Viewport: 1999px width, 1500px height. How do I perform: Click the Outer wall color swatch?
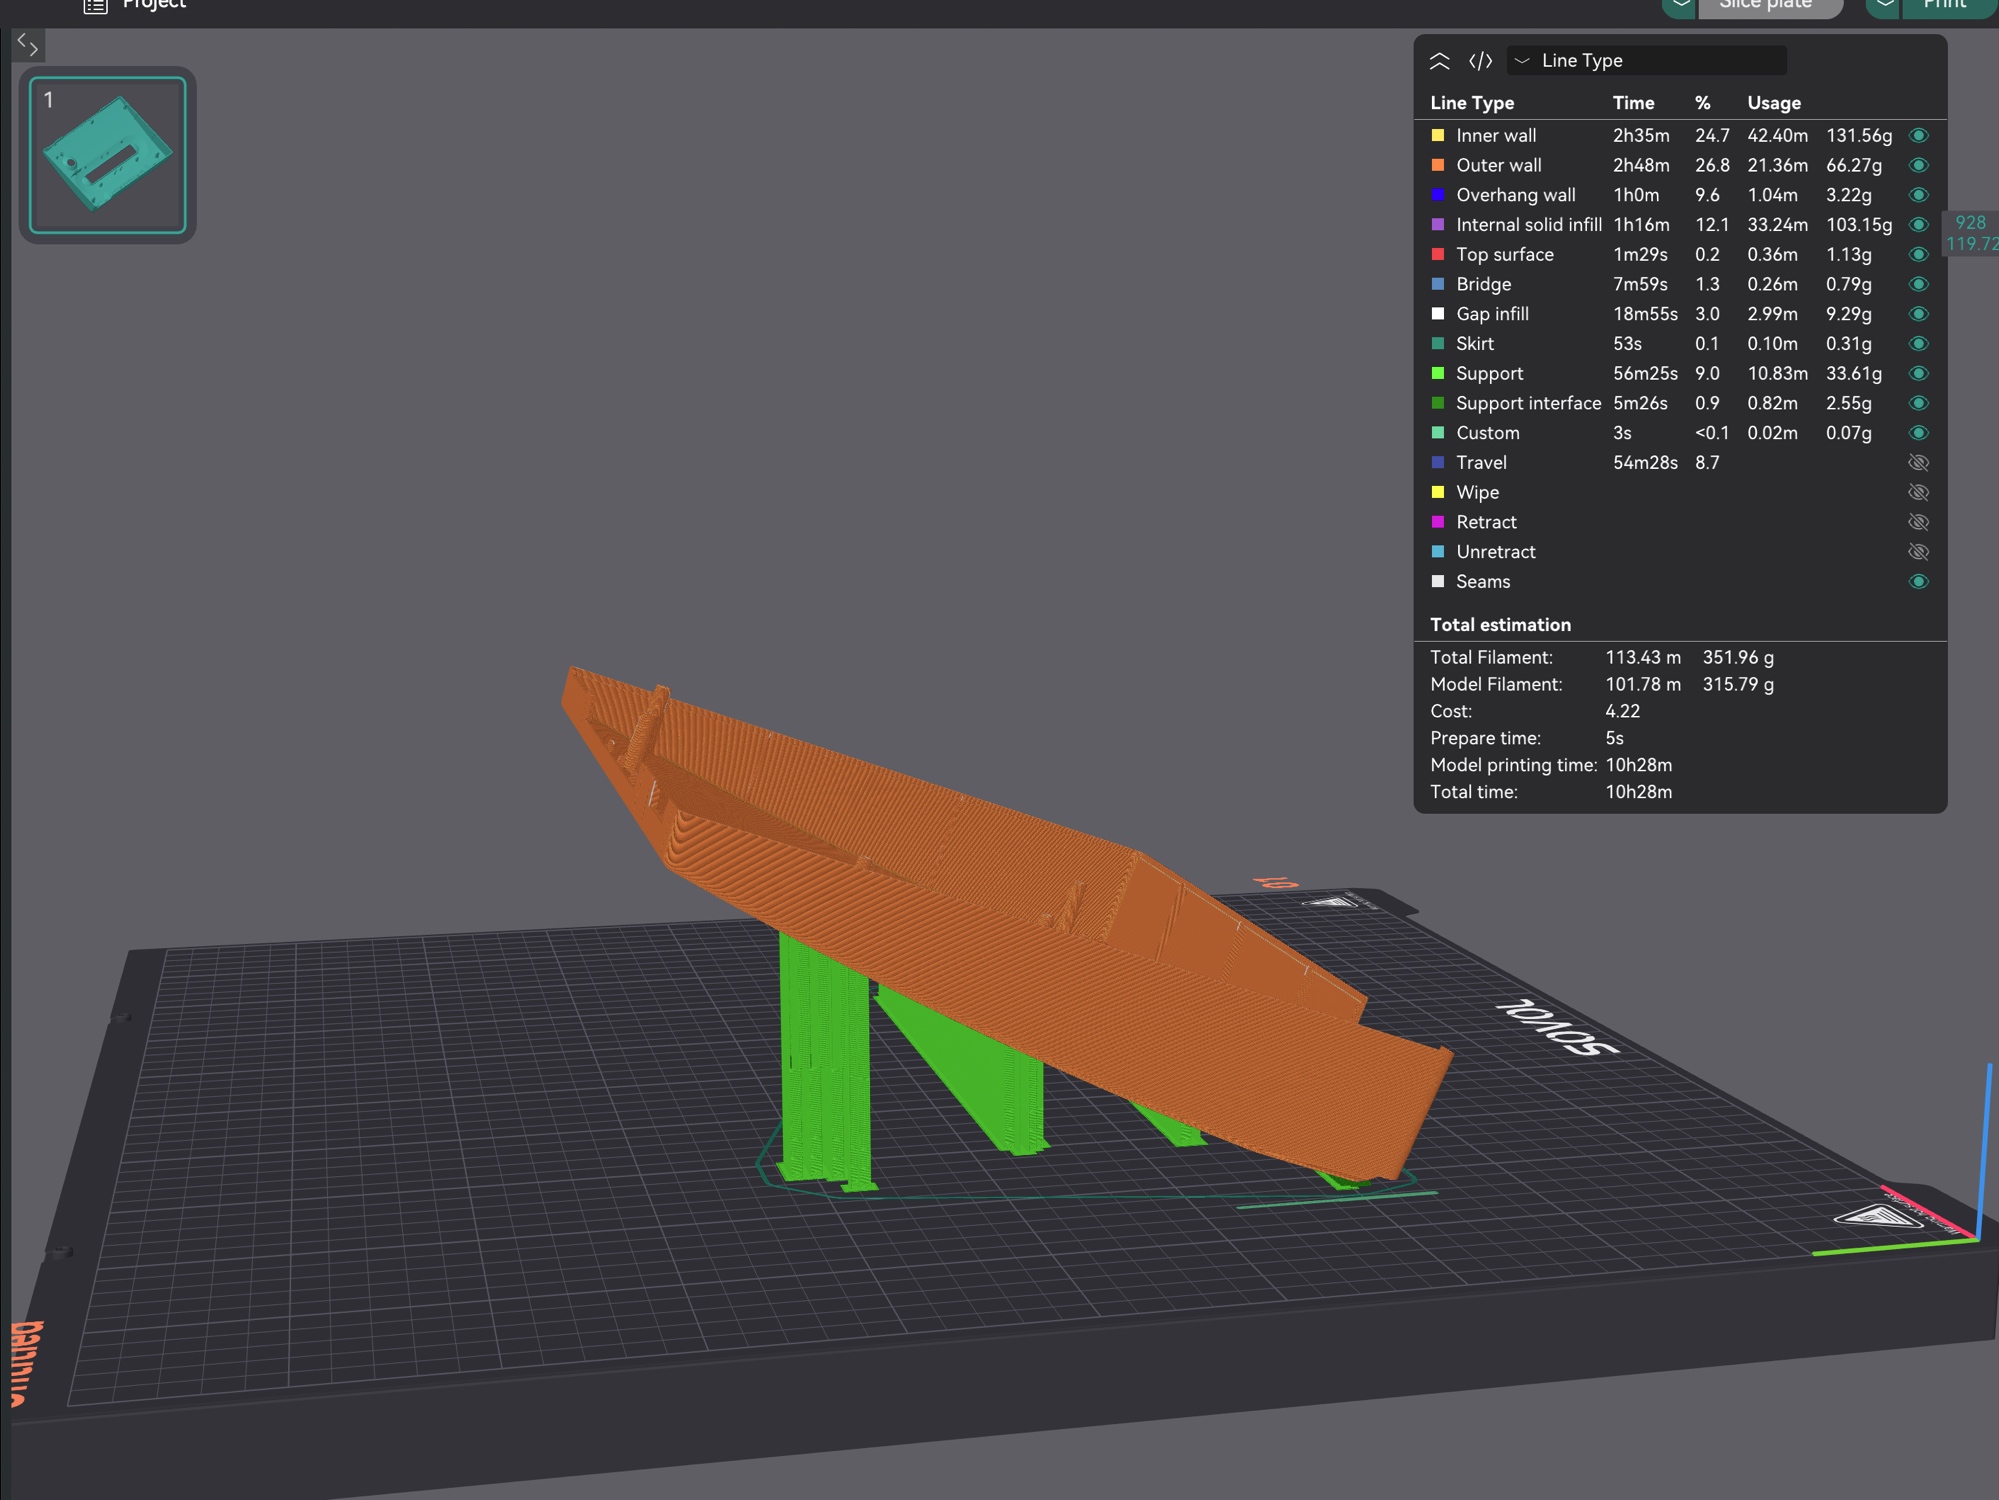[x=1438, y=165]
